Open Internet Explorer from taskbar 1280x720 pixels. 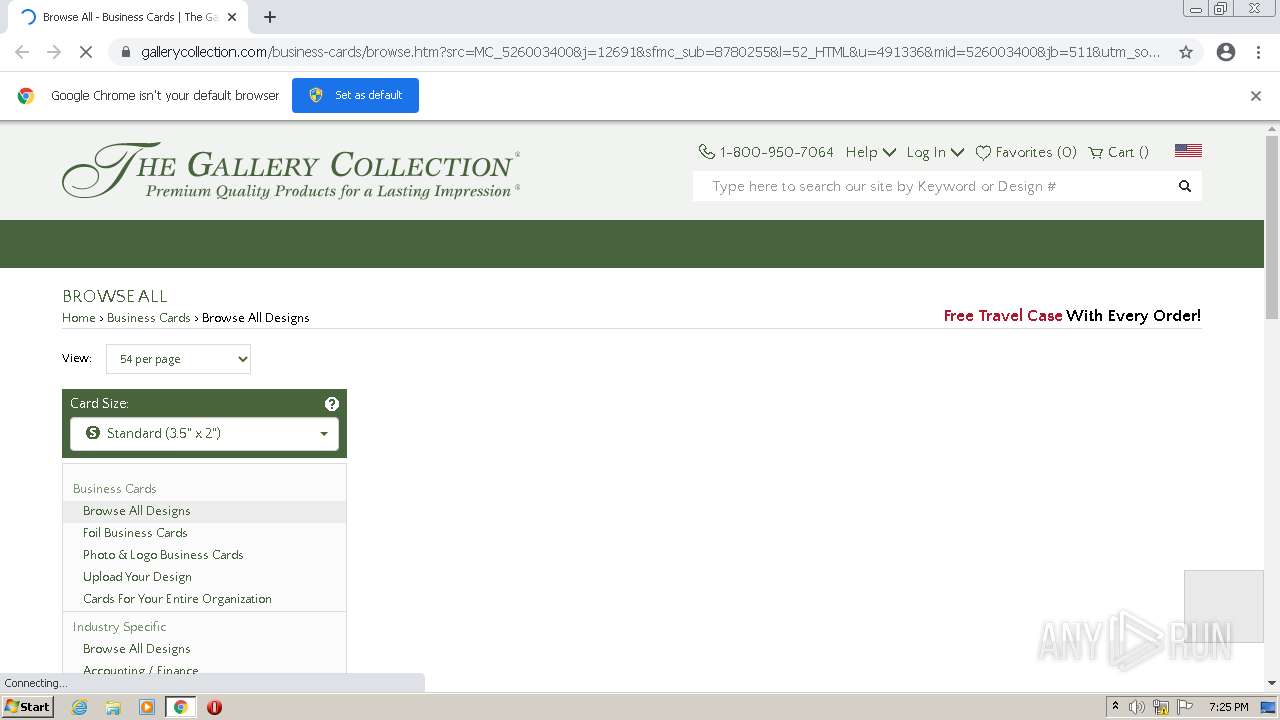point(79,707)
